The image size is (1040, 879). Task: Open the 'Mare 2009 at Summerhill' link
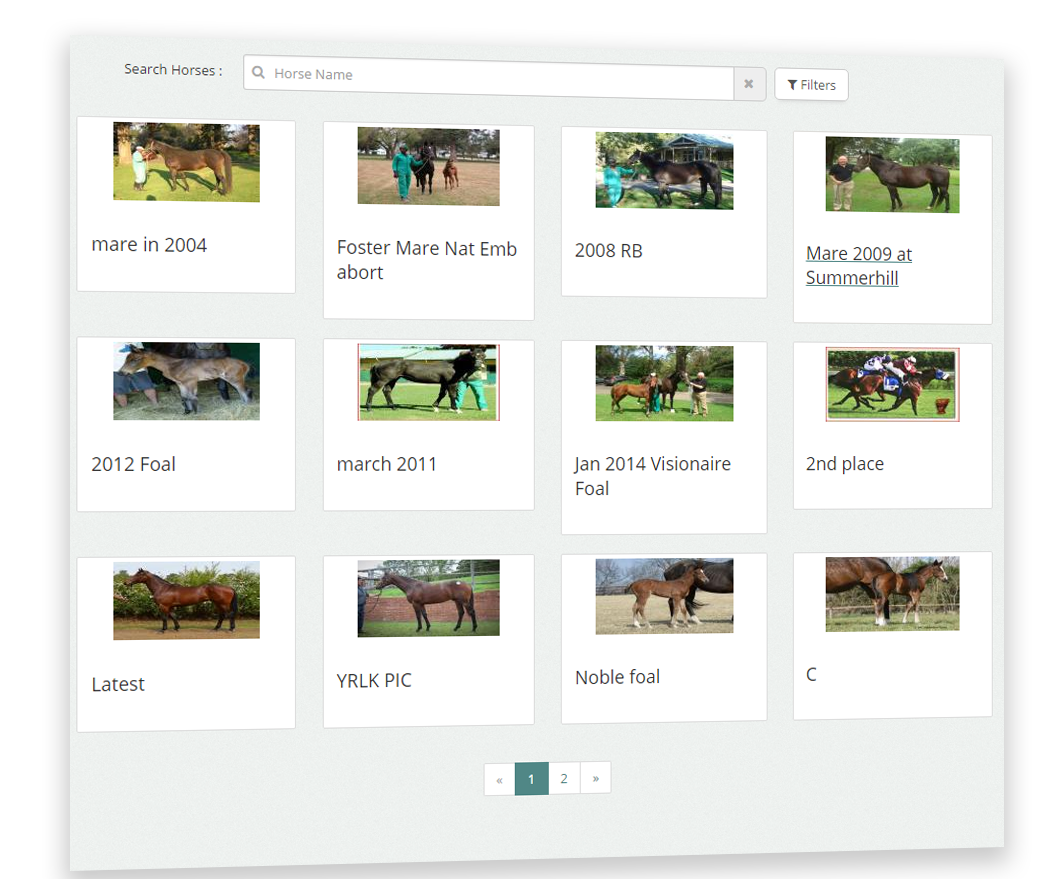click(859, 265)
